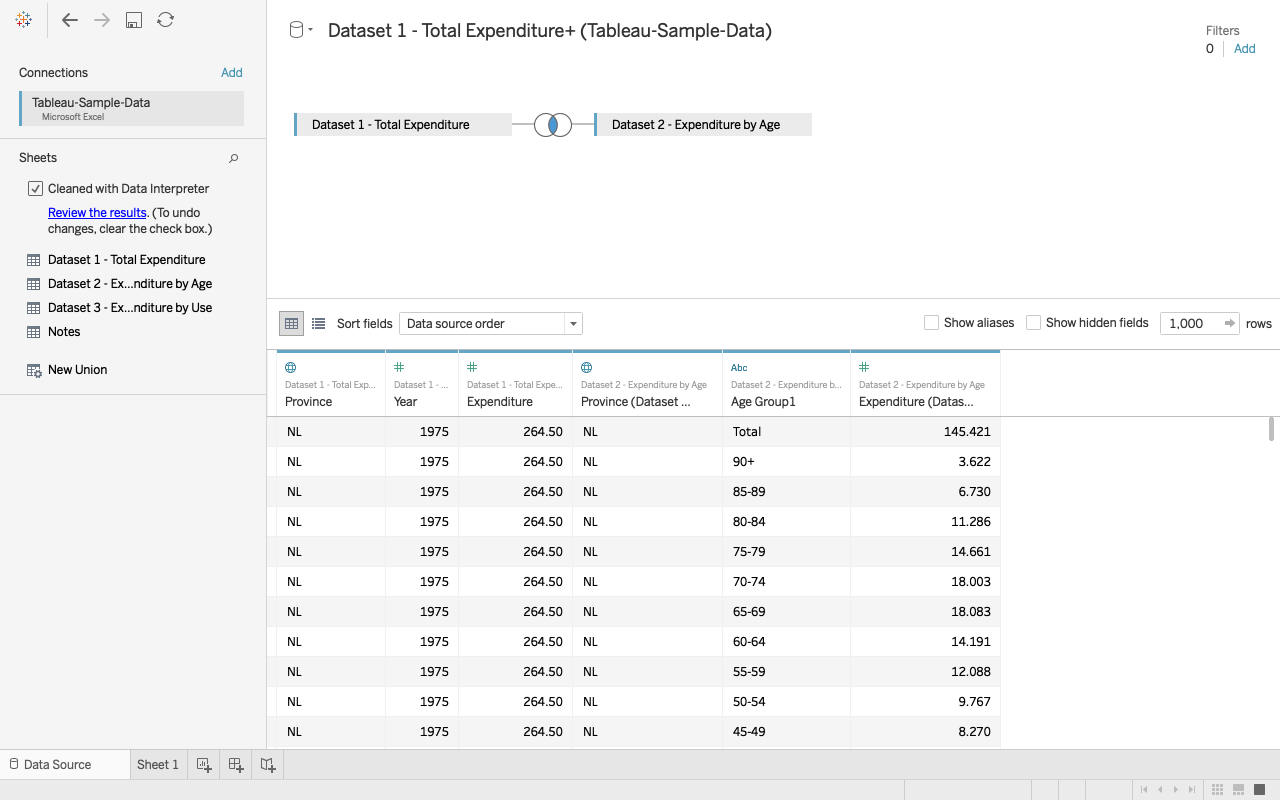Screen dimensions: 1280x800
Task: Click globe icon for Province (Dataset 2)
Action: click(587, 368)
